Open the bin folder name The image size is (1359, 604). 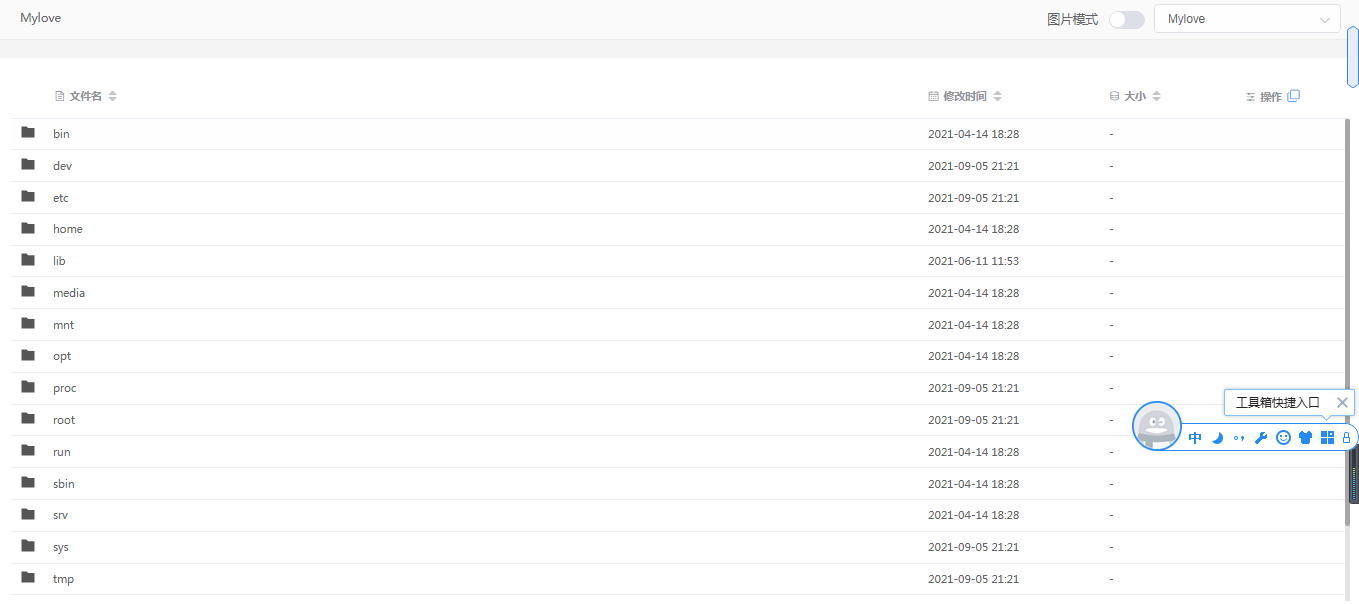point(61,133)
